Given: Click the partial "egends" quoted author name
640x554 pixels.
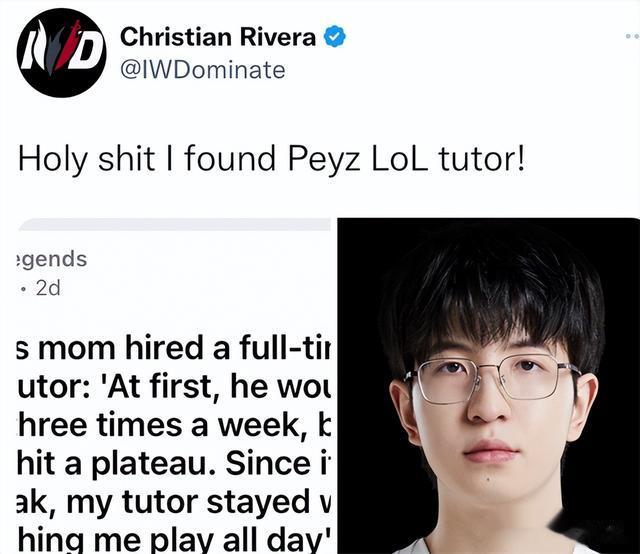Looking at the screenshot, I should (x=52, y=259).
